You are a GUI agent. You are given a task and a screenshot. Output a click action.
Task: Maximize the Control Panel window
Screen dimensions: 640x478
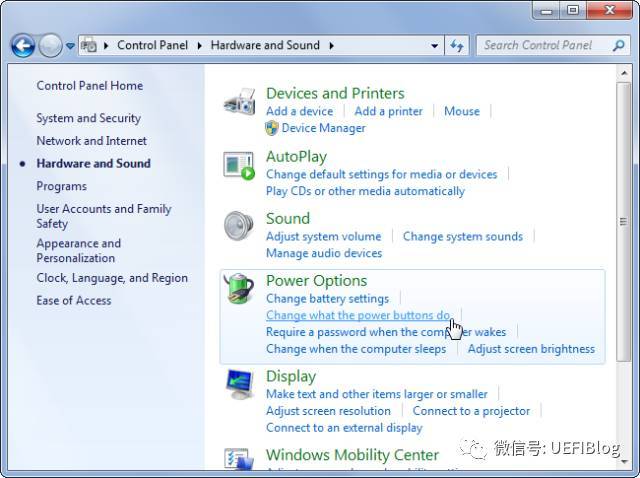(x=573, y=11)
